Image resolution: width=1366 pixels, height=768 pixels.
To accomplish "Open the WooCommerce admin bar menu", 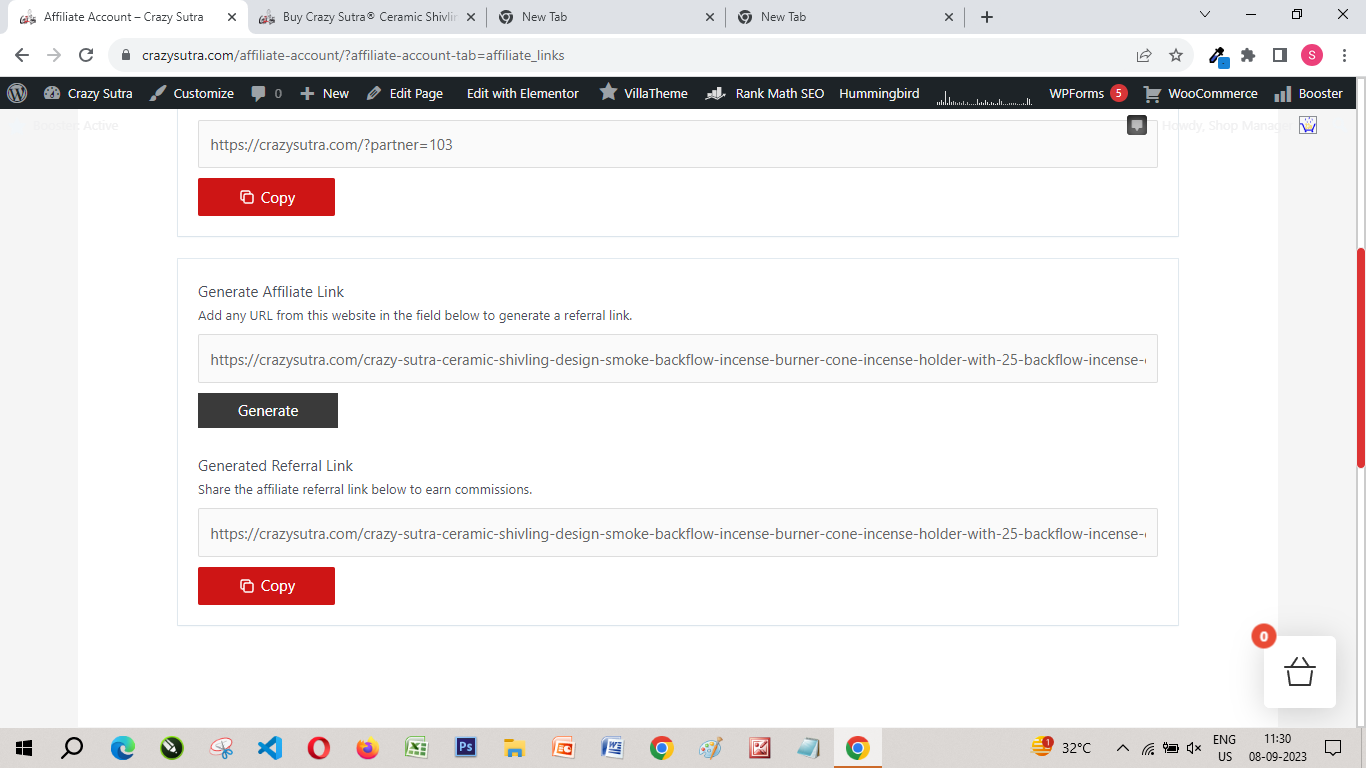I will coord(1200,93).
